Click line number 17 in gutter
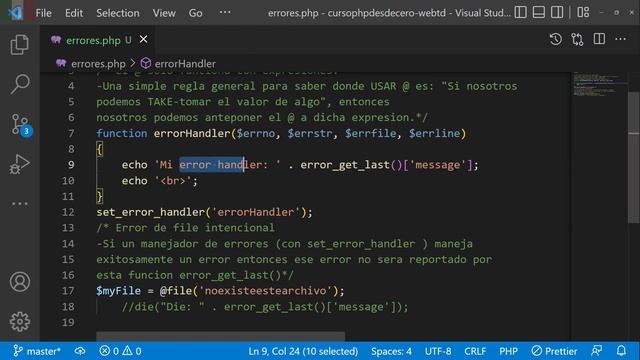This screenshot has height=360, width=640. [x=68, y=291]
